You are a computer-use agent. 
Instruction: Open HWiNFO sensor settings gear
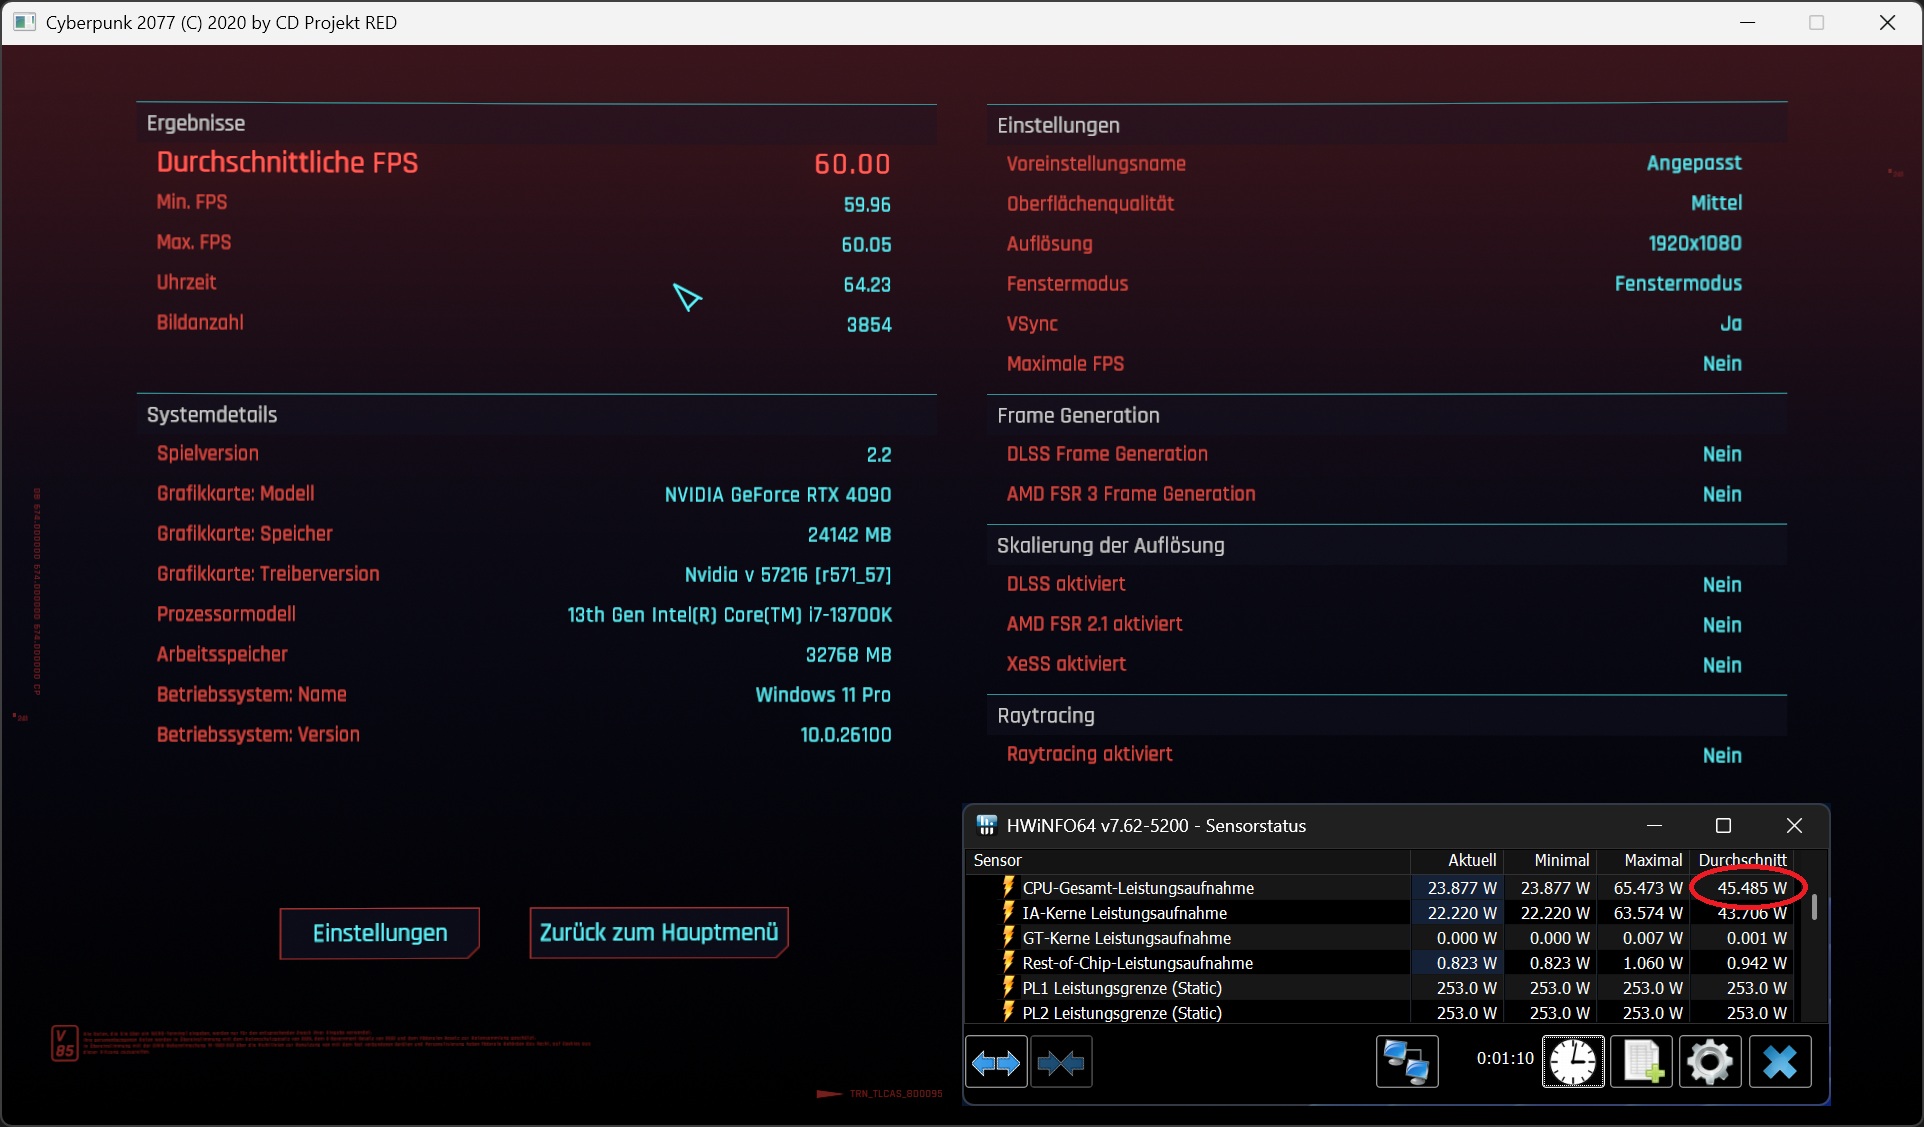pyautogui.click(x=1710, y=1062)
